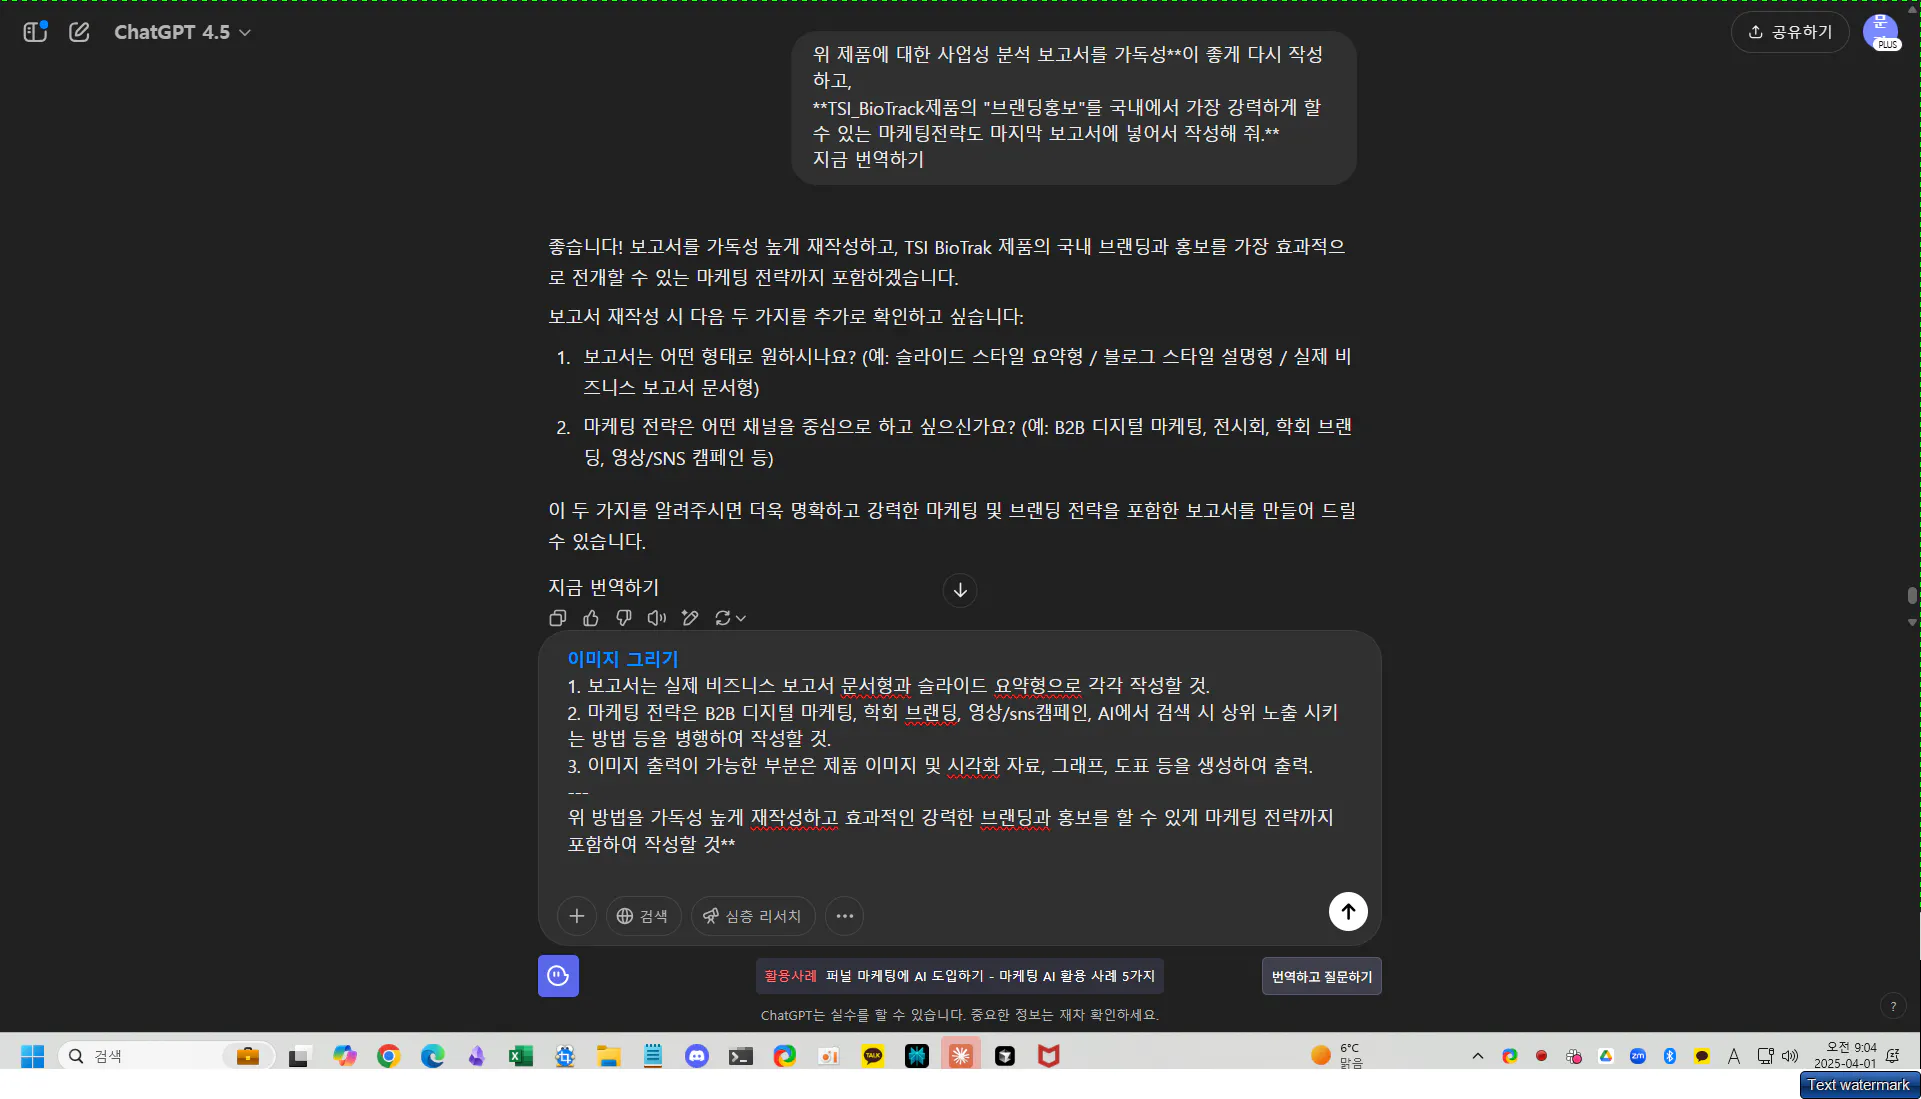
Task: Open the Windows Start menu
Action: click(x=32, y=1056)
